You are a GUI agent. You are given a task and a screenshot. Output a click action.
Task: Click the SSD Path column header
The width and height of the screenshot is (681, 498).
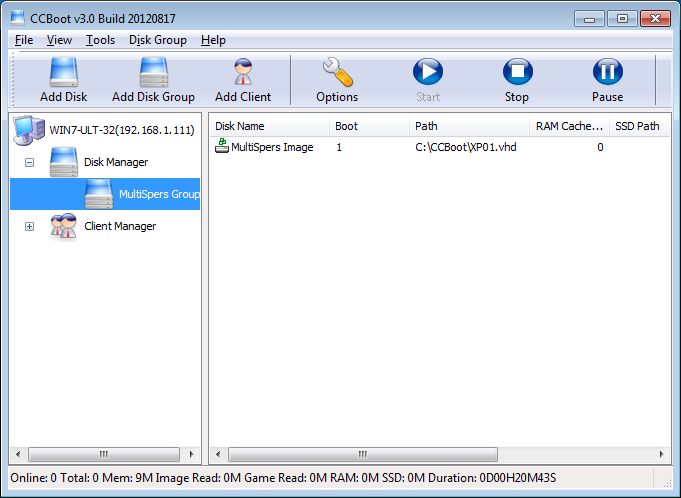[x=639, y=126]
